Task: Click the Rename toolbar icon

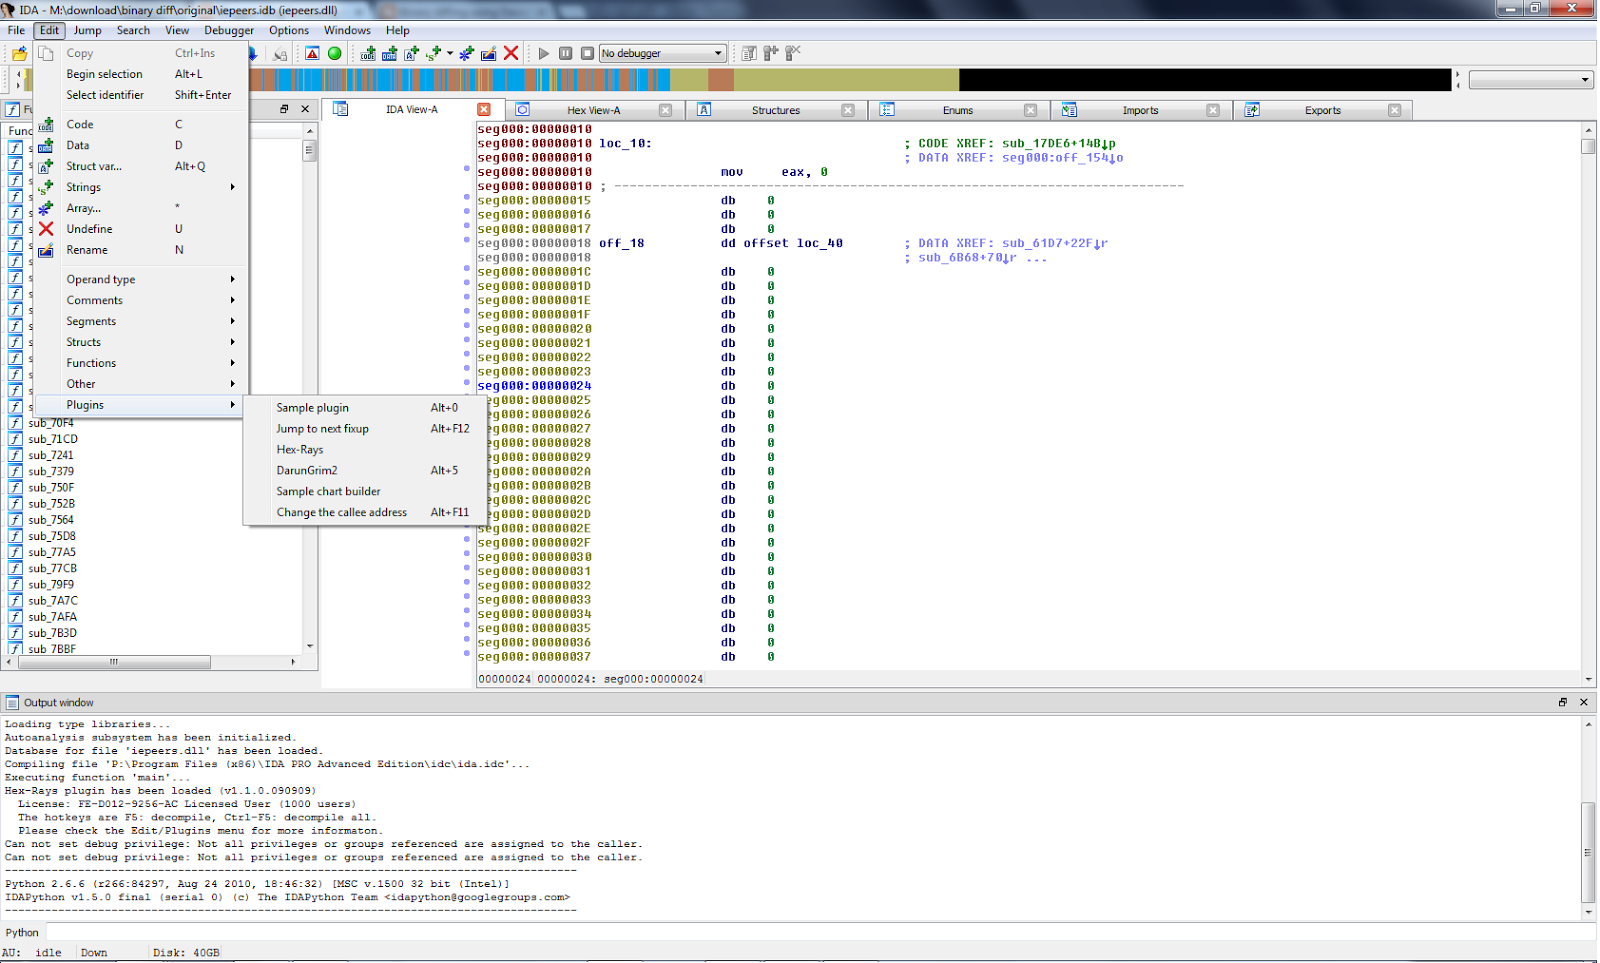Action: click(x=489, y=53)
